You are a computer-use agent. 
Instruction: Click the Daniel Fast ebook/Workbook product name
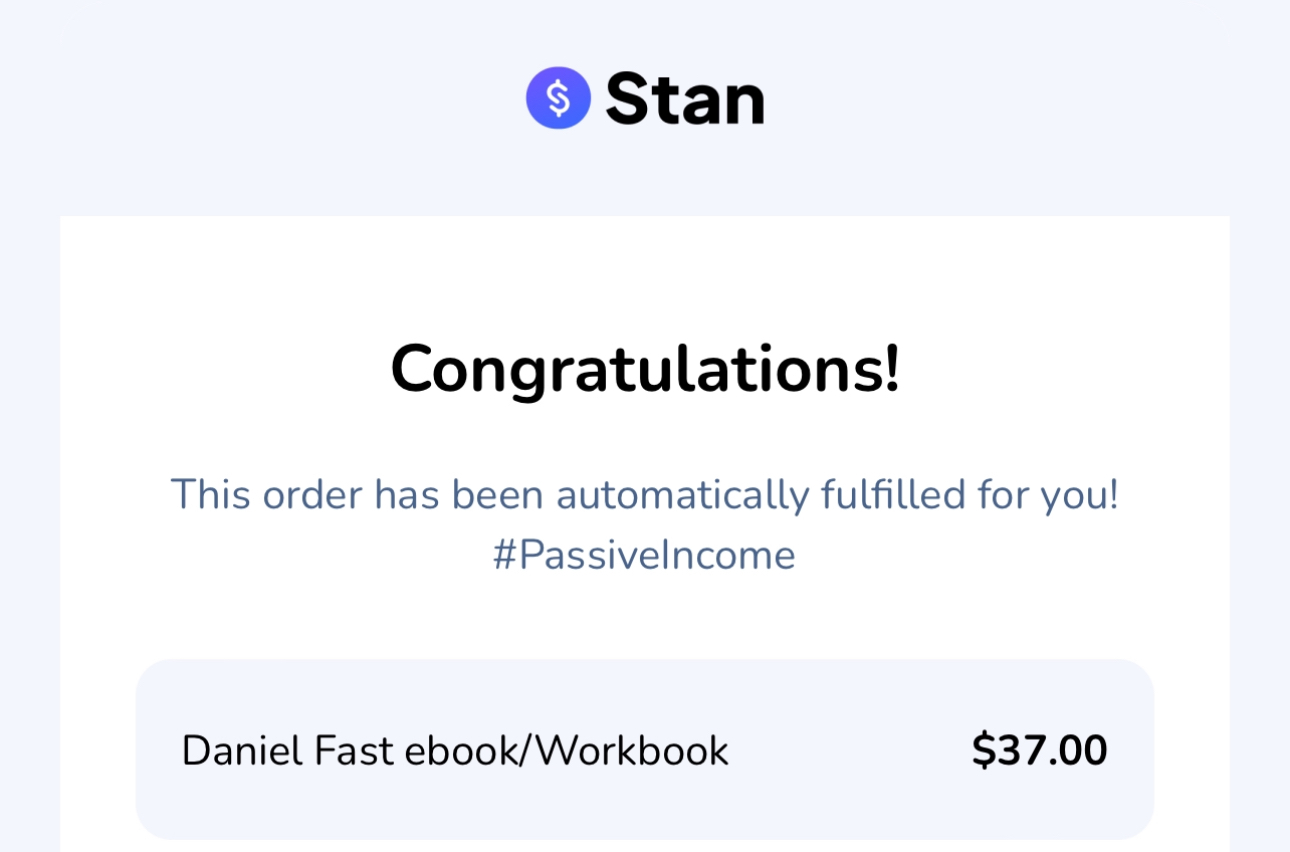(x=455, y=751)
